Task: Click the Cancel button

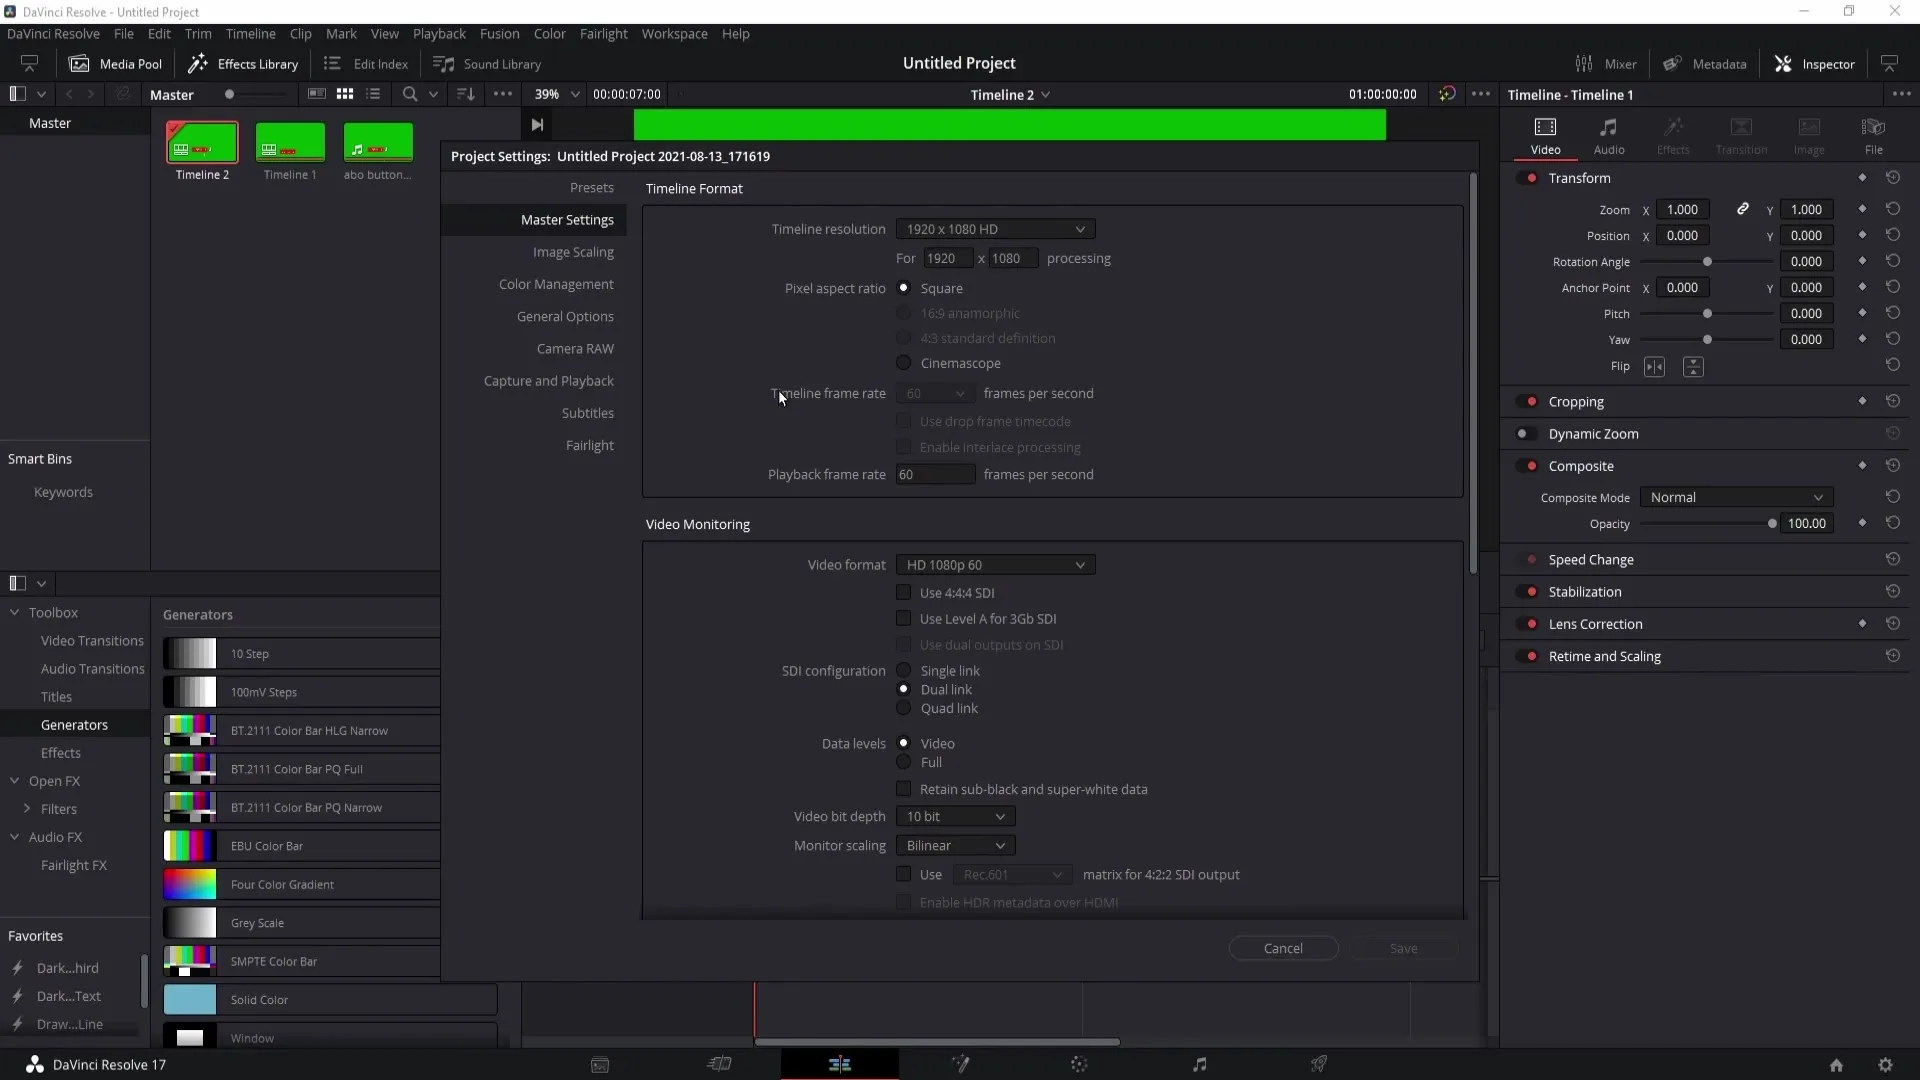Action: 1282,947
